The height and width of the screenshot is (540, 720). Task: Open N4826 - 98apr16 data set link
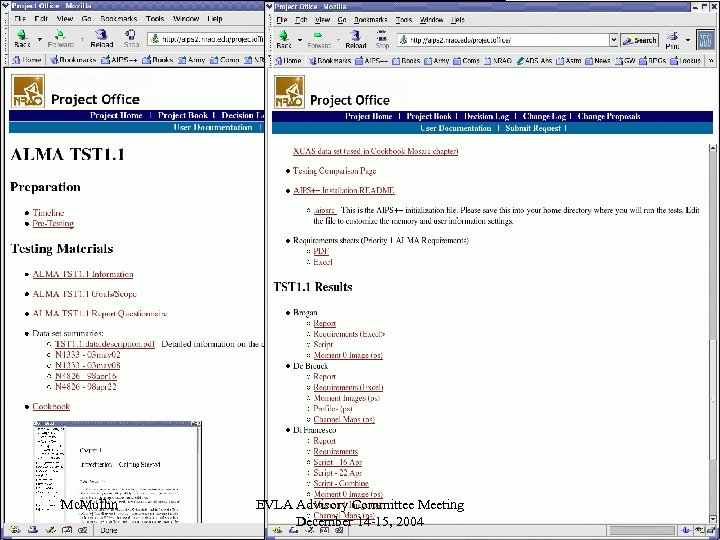coord(86,376)
